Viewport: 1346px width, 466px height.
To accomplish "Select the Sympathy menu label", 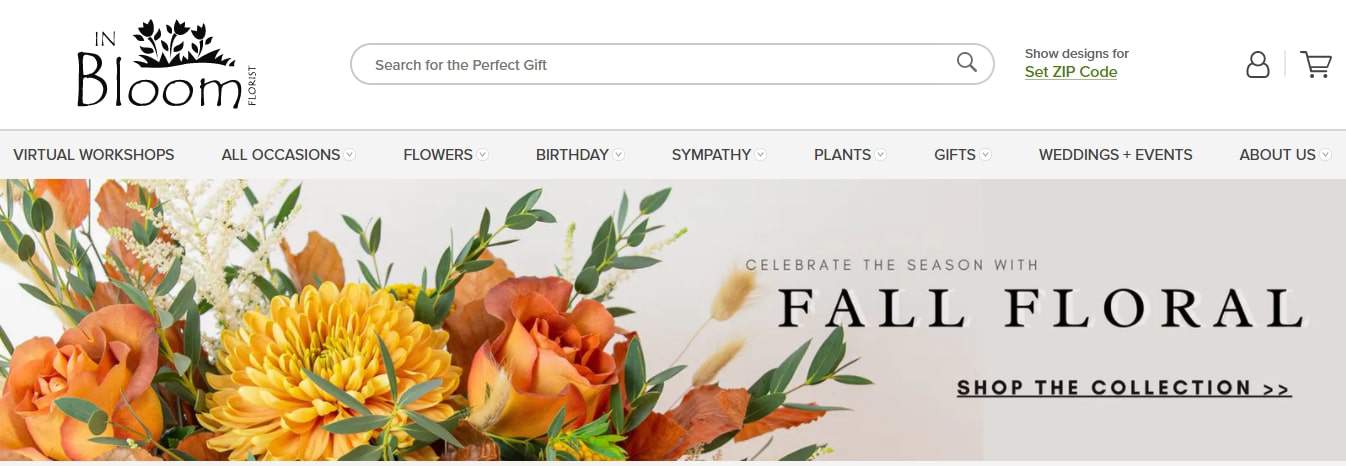I will [x=711, y=155].
